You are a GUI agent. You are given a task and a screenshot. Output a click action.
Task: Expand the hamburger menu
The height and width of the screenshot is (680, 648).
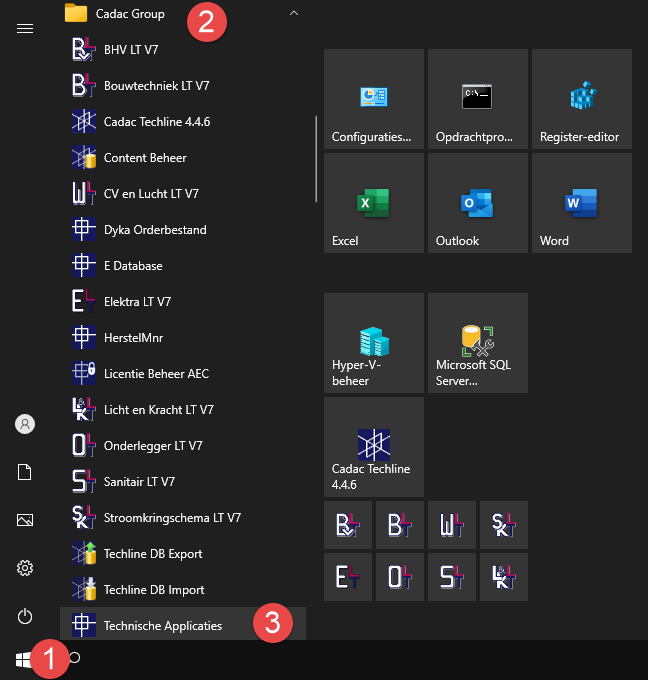click(25, 29)
